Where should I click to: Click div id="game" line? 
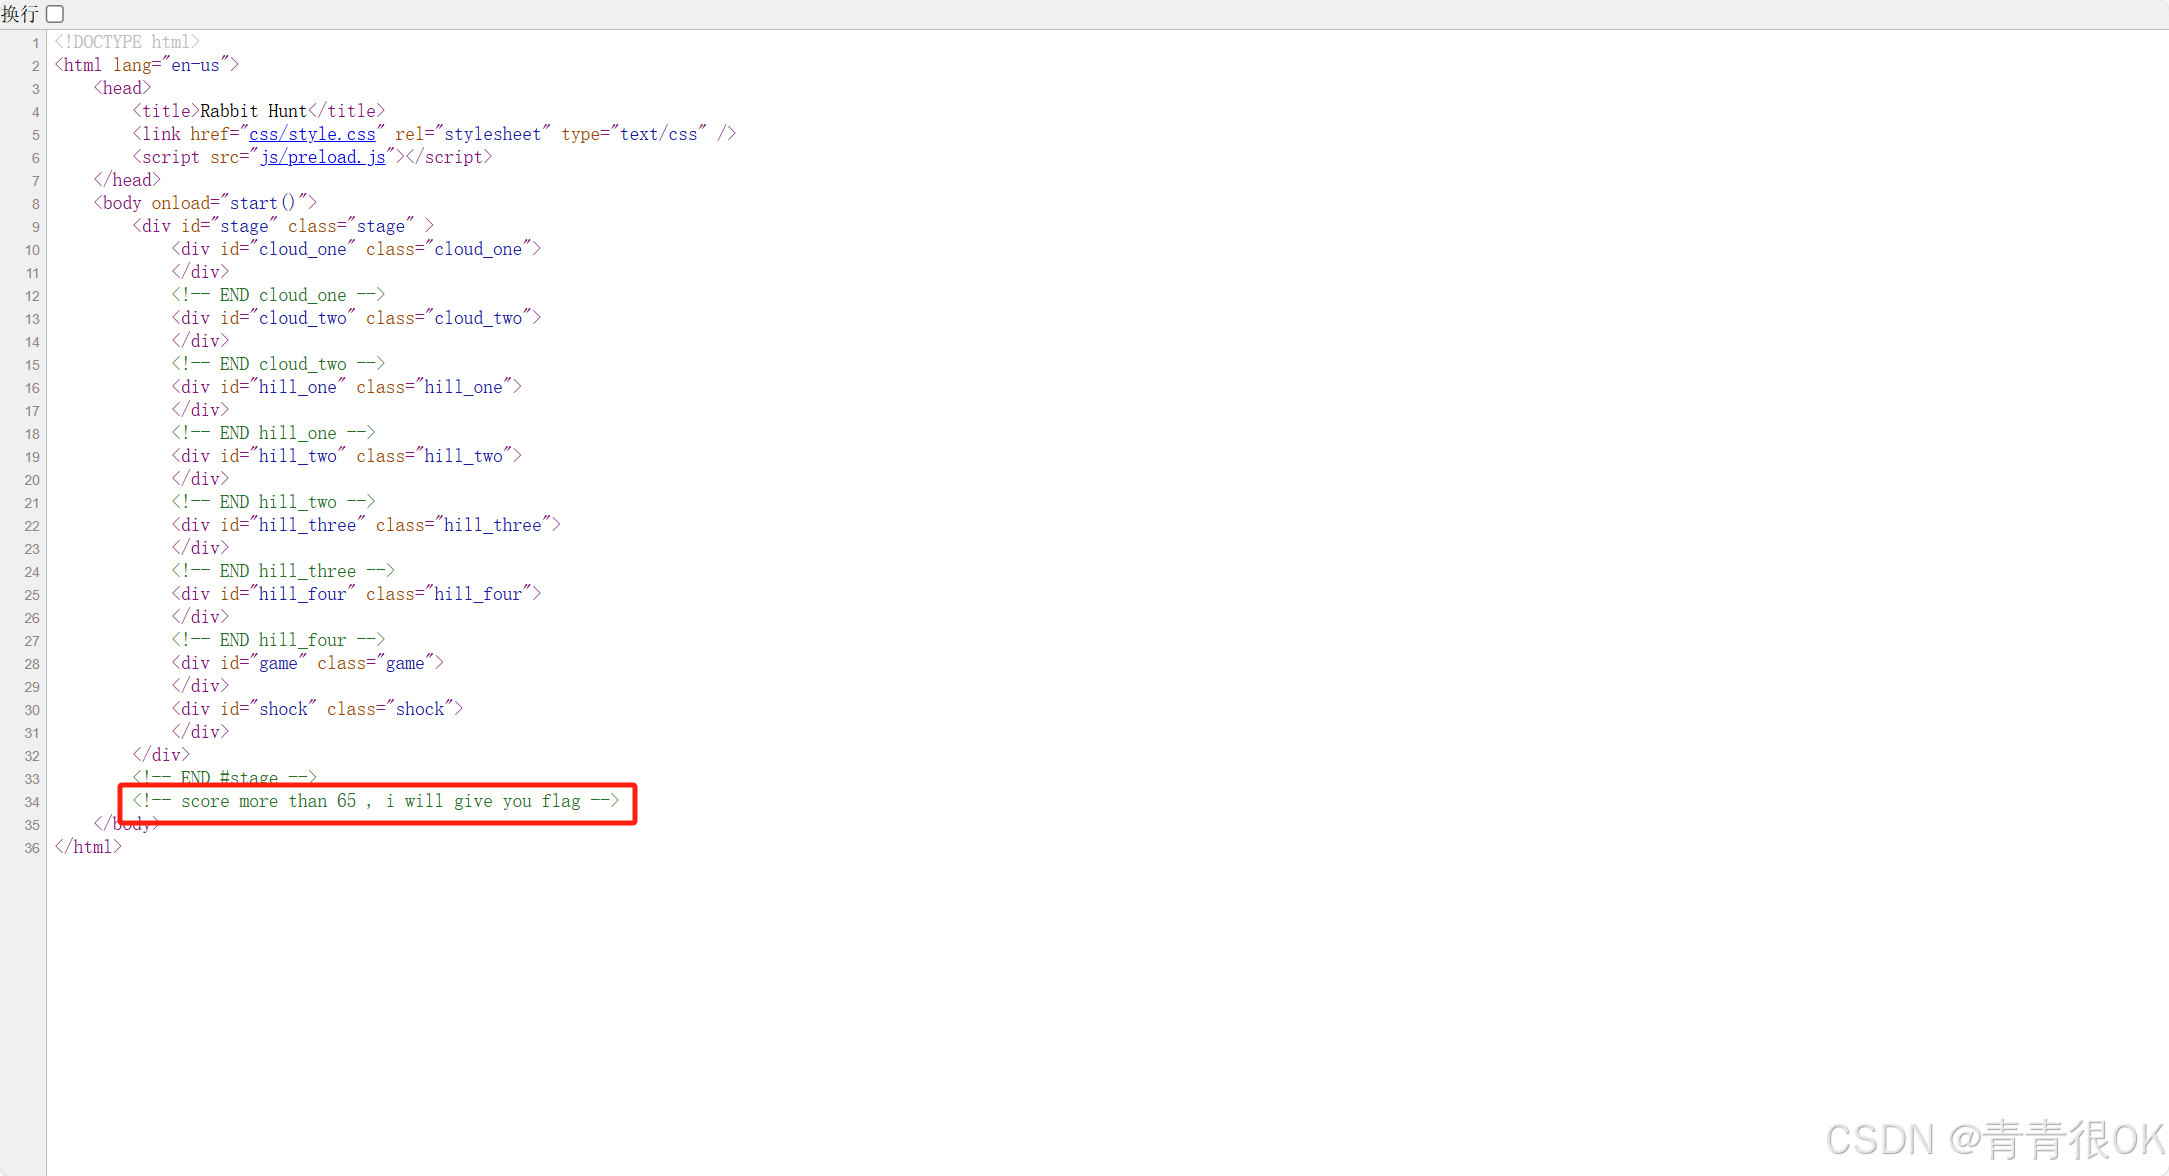[x=307, y=663]
